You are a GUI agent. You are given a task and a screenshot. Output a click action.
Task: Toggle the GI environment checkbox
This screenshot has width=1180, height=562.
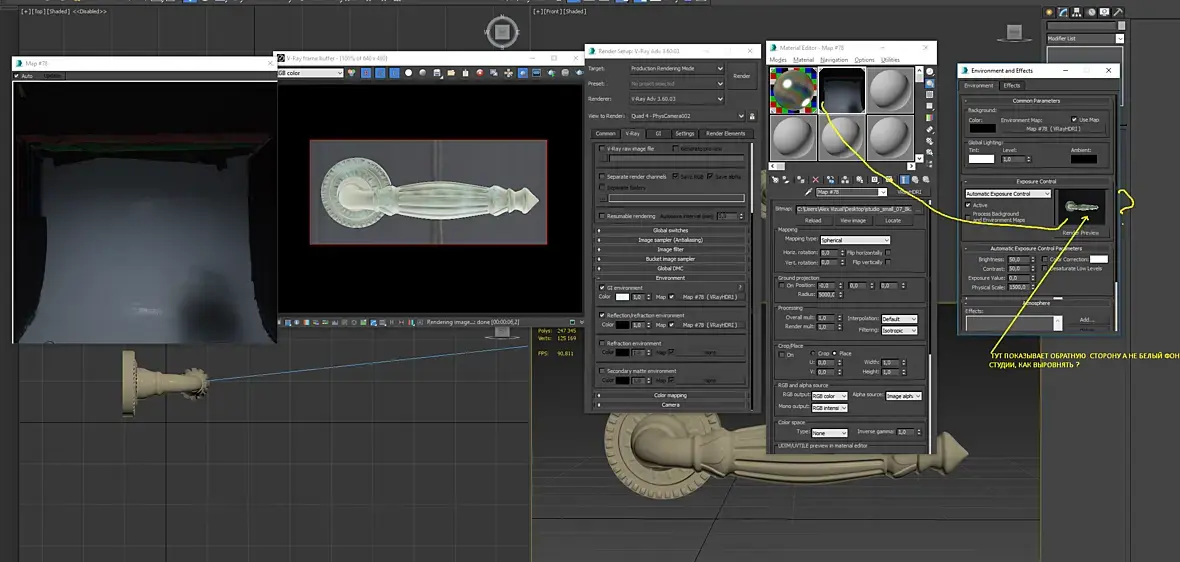tap(602, 287)
